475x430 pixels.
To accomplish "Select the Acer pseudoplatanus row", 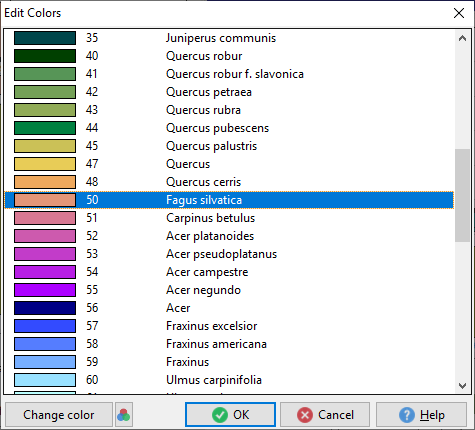I will coord(229,254).
